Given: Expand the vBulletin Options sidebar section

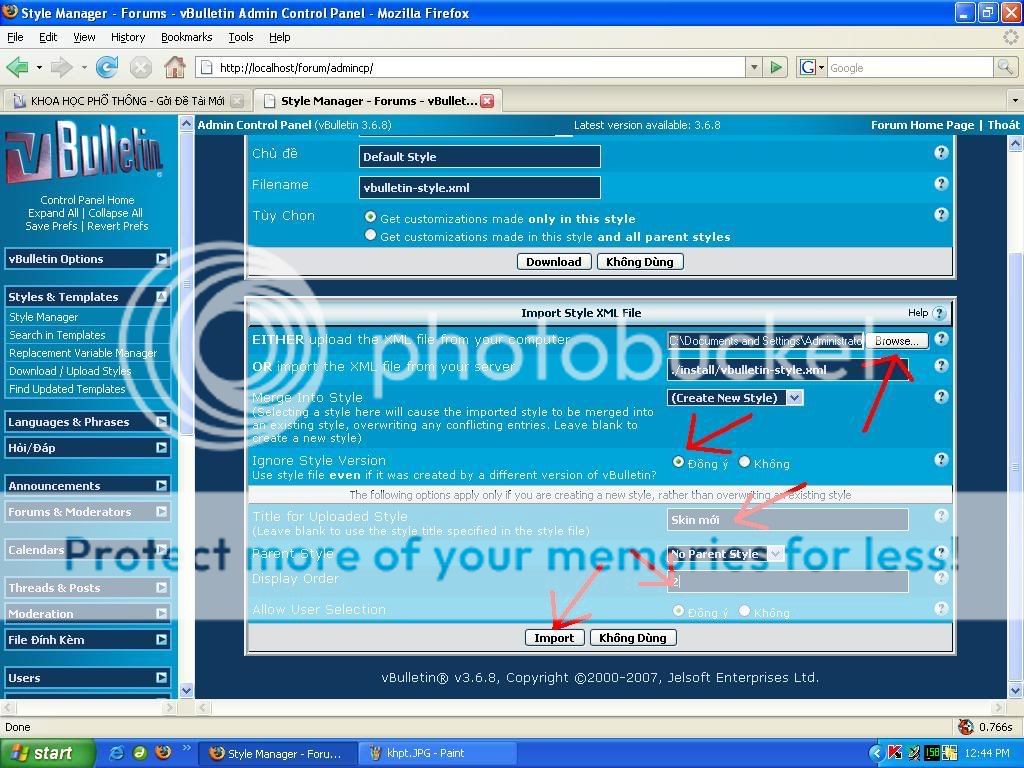Looking at the screenshot, I should [x=161, y=259].
